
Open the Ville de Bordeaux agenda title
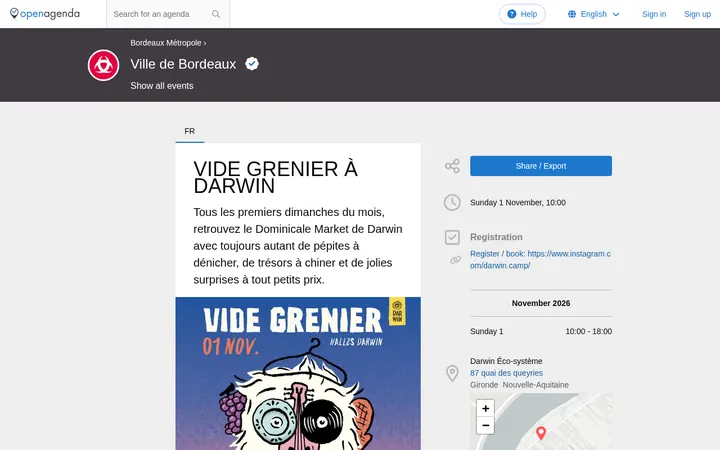[x=183, y=64]
